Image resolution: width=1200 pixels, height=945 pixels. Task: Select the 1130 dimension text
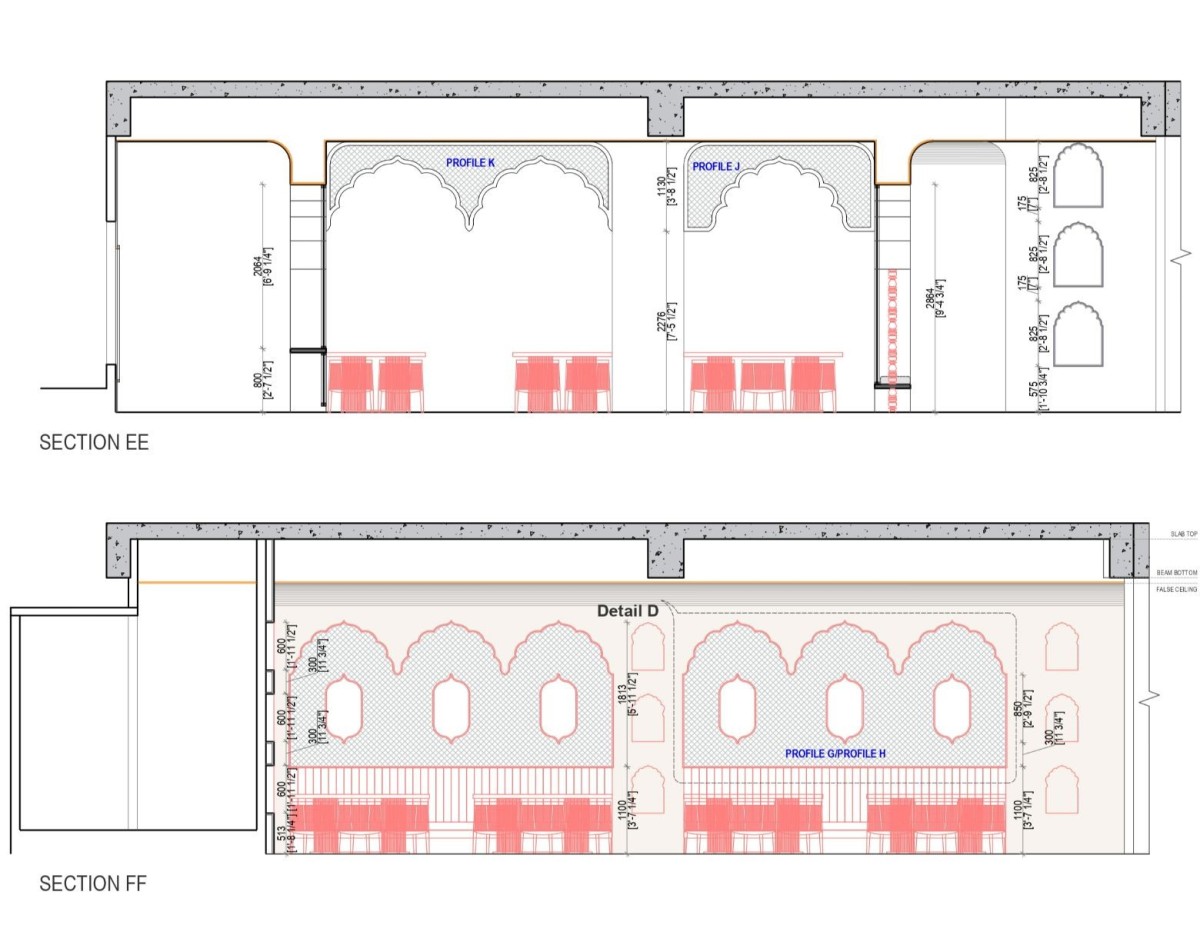pos(663,188)
